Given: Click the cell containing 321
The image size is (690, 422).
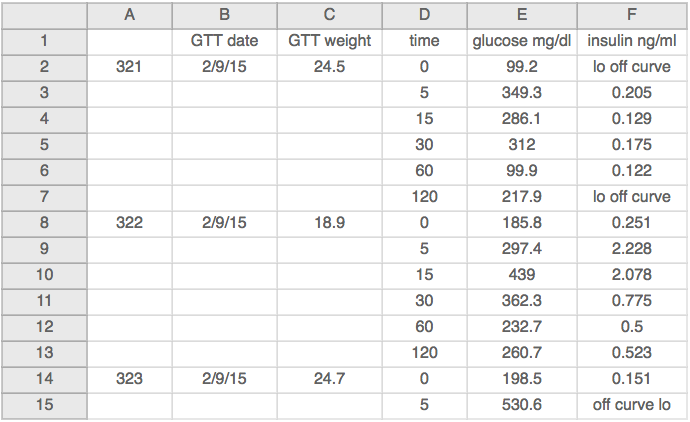Looking at the screenshot, I should pos(129,67).
